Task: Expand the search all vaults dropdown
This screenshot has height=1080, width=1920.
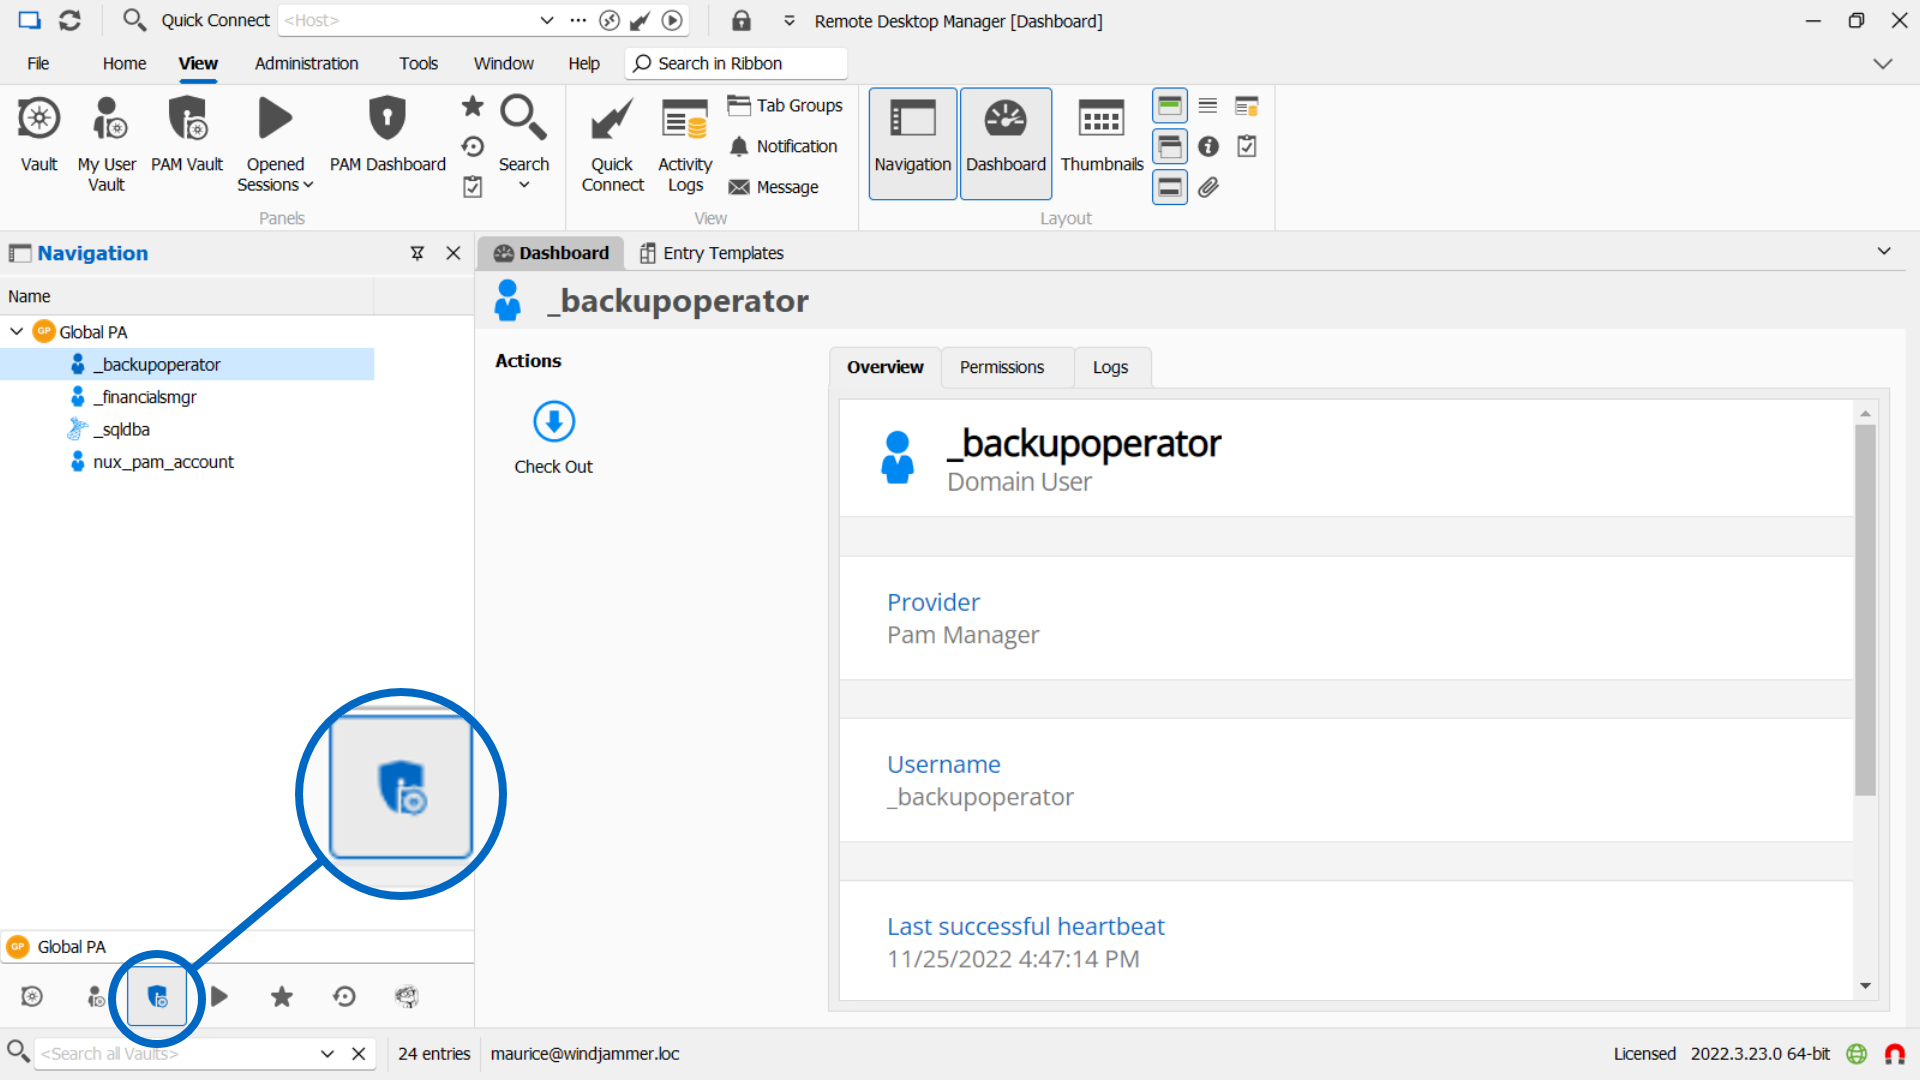Action: (327, 1053)
